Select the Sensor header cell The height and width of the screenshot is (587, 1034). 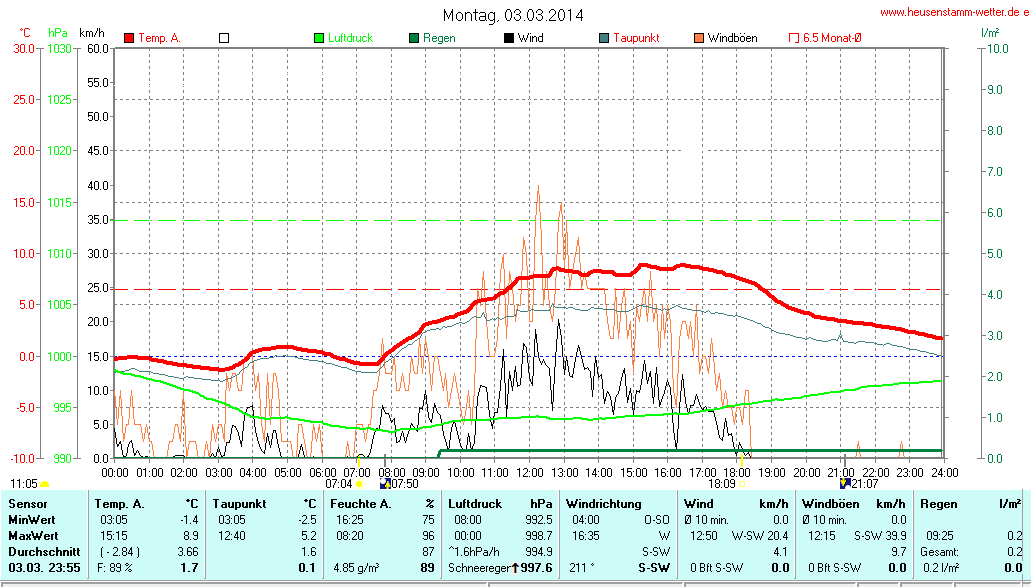(x=28, y=504)
